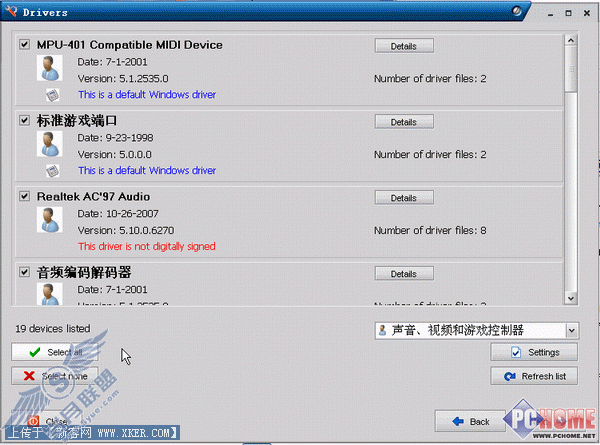Click MPU-401's 'This is a default Windows driver' text
Image resolution: width=600 pixels, height=445 pixels.
pos(147,95)
